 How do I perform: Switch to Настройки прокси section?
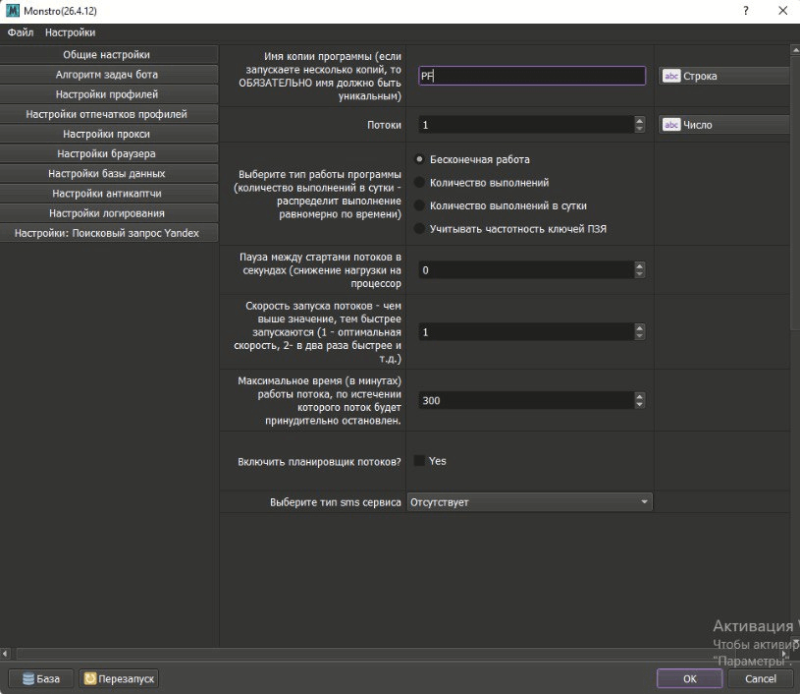(x=107, y=134)
